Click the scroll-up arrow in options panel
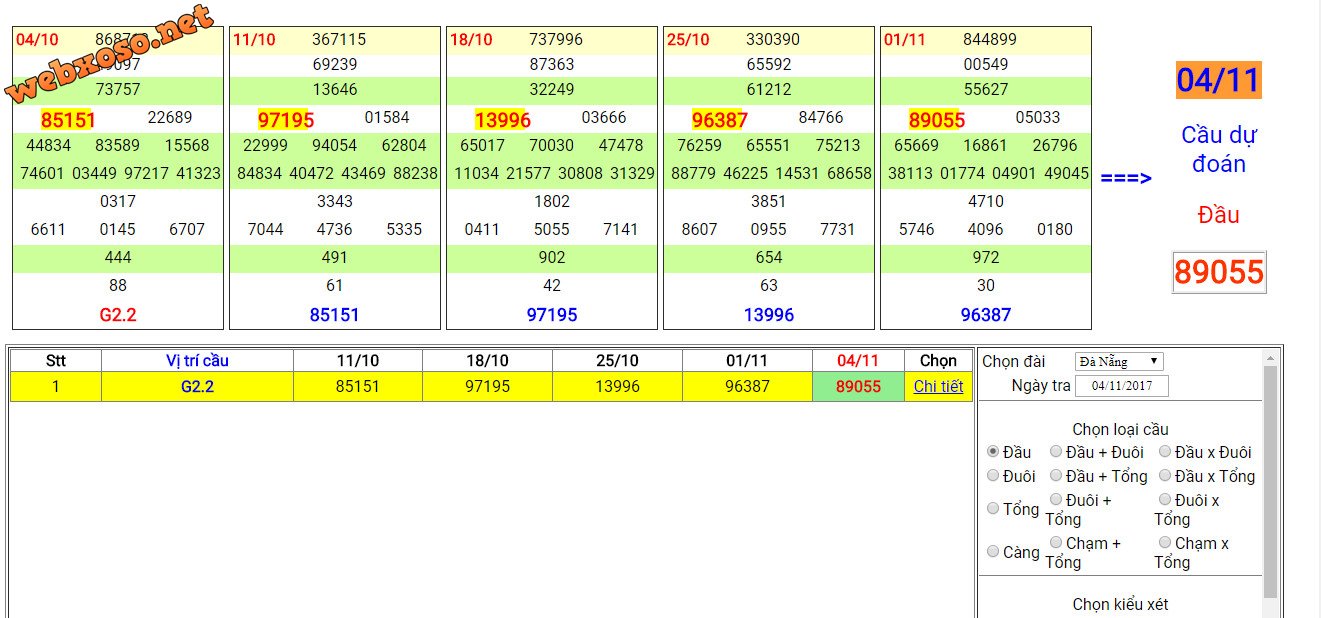The width and height of the screenshot is (1321, 618). point(1270,357)
